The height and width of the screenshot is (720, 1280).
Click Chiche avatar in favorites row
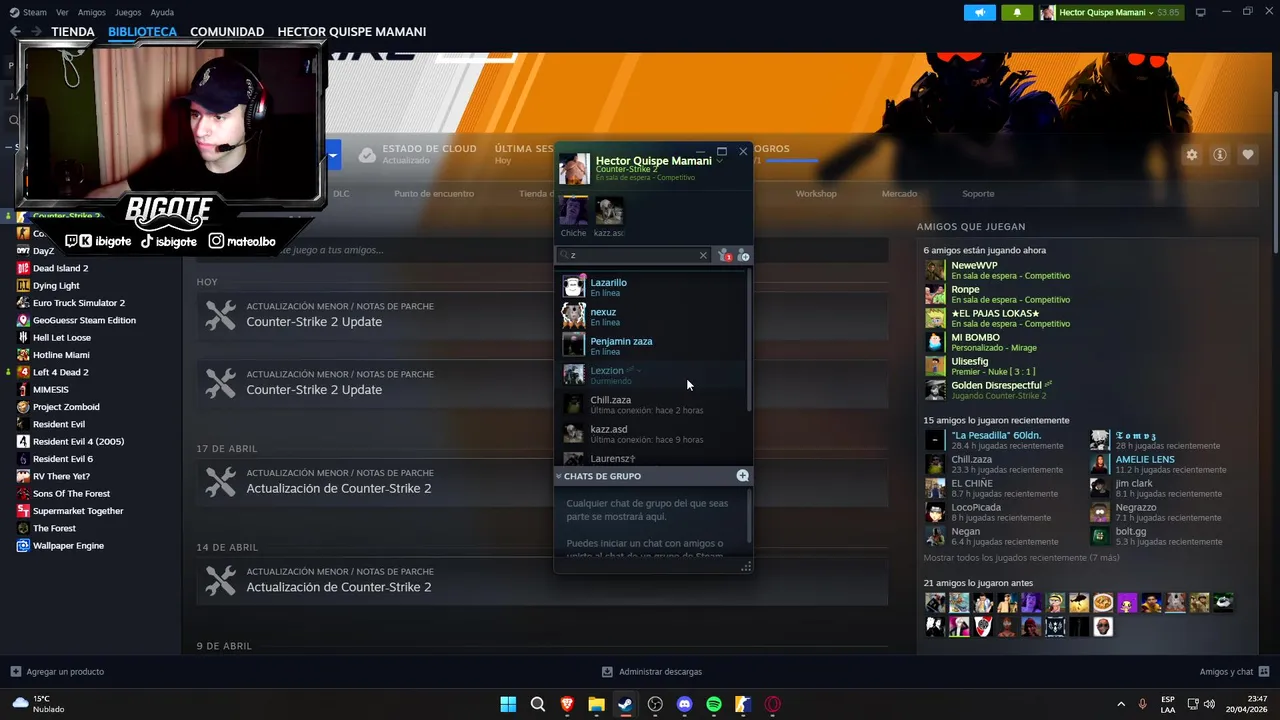[574, 211]
